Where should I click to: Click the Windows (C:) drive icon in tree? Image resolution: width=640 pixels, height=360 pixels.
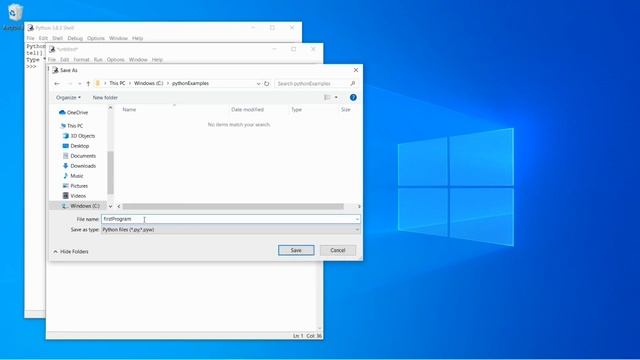point(65,206)
